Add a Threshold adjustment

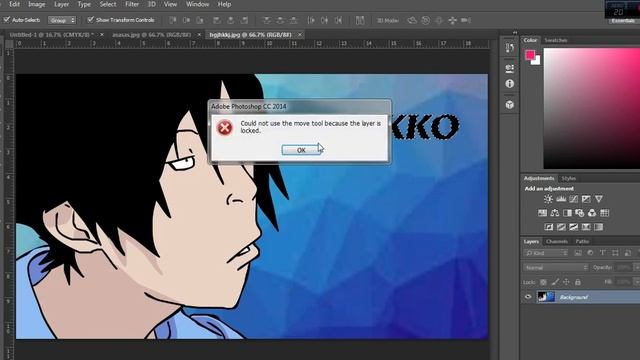(x=573, y=227)
